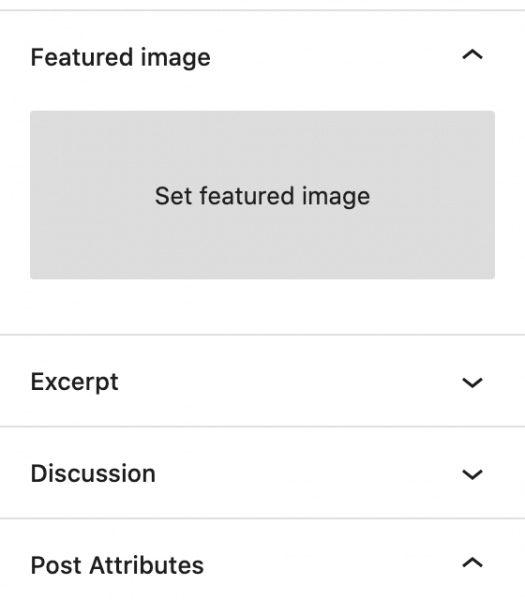Click the Excerpt heading text
This screenshot has height=600, width=525.
(75, 382)
